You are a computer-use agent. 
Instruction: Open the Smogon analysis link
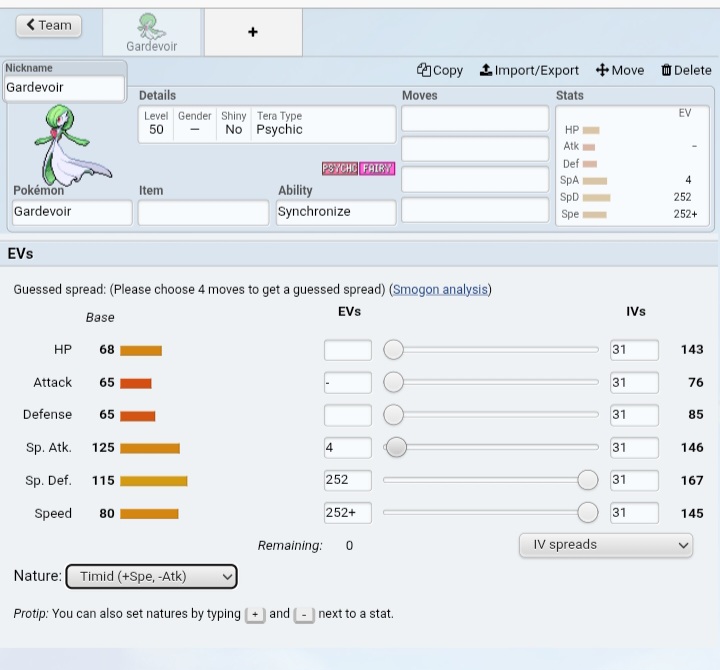click(x=440, y=289)
